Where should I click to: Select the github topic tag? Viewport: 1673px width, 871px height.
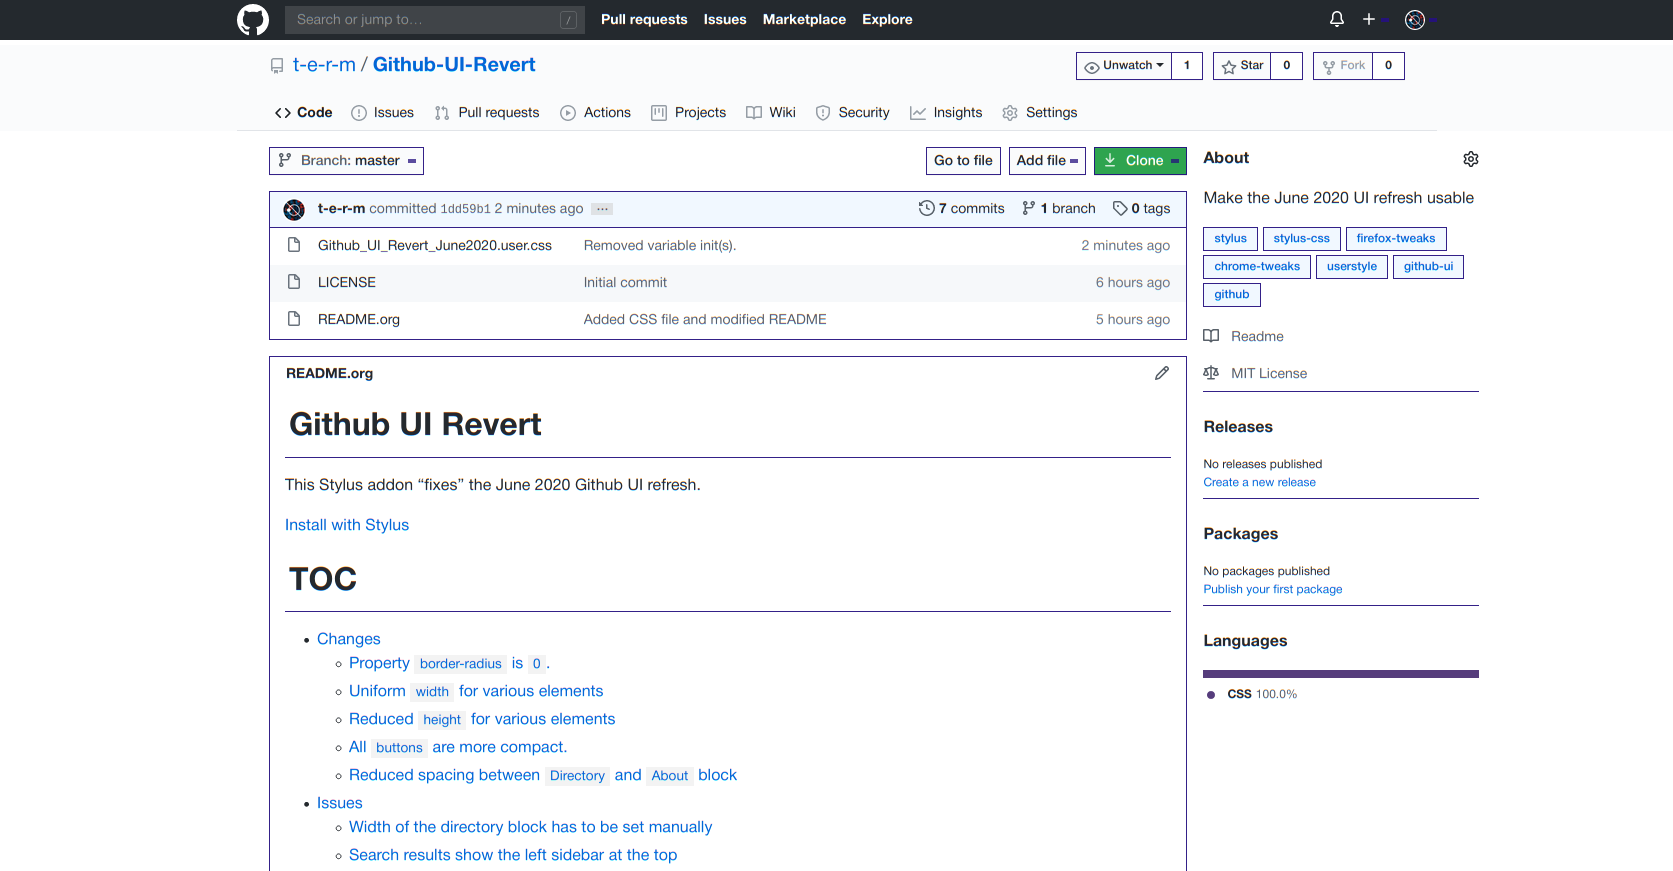point(1232,295)
